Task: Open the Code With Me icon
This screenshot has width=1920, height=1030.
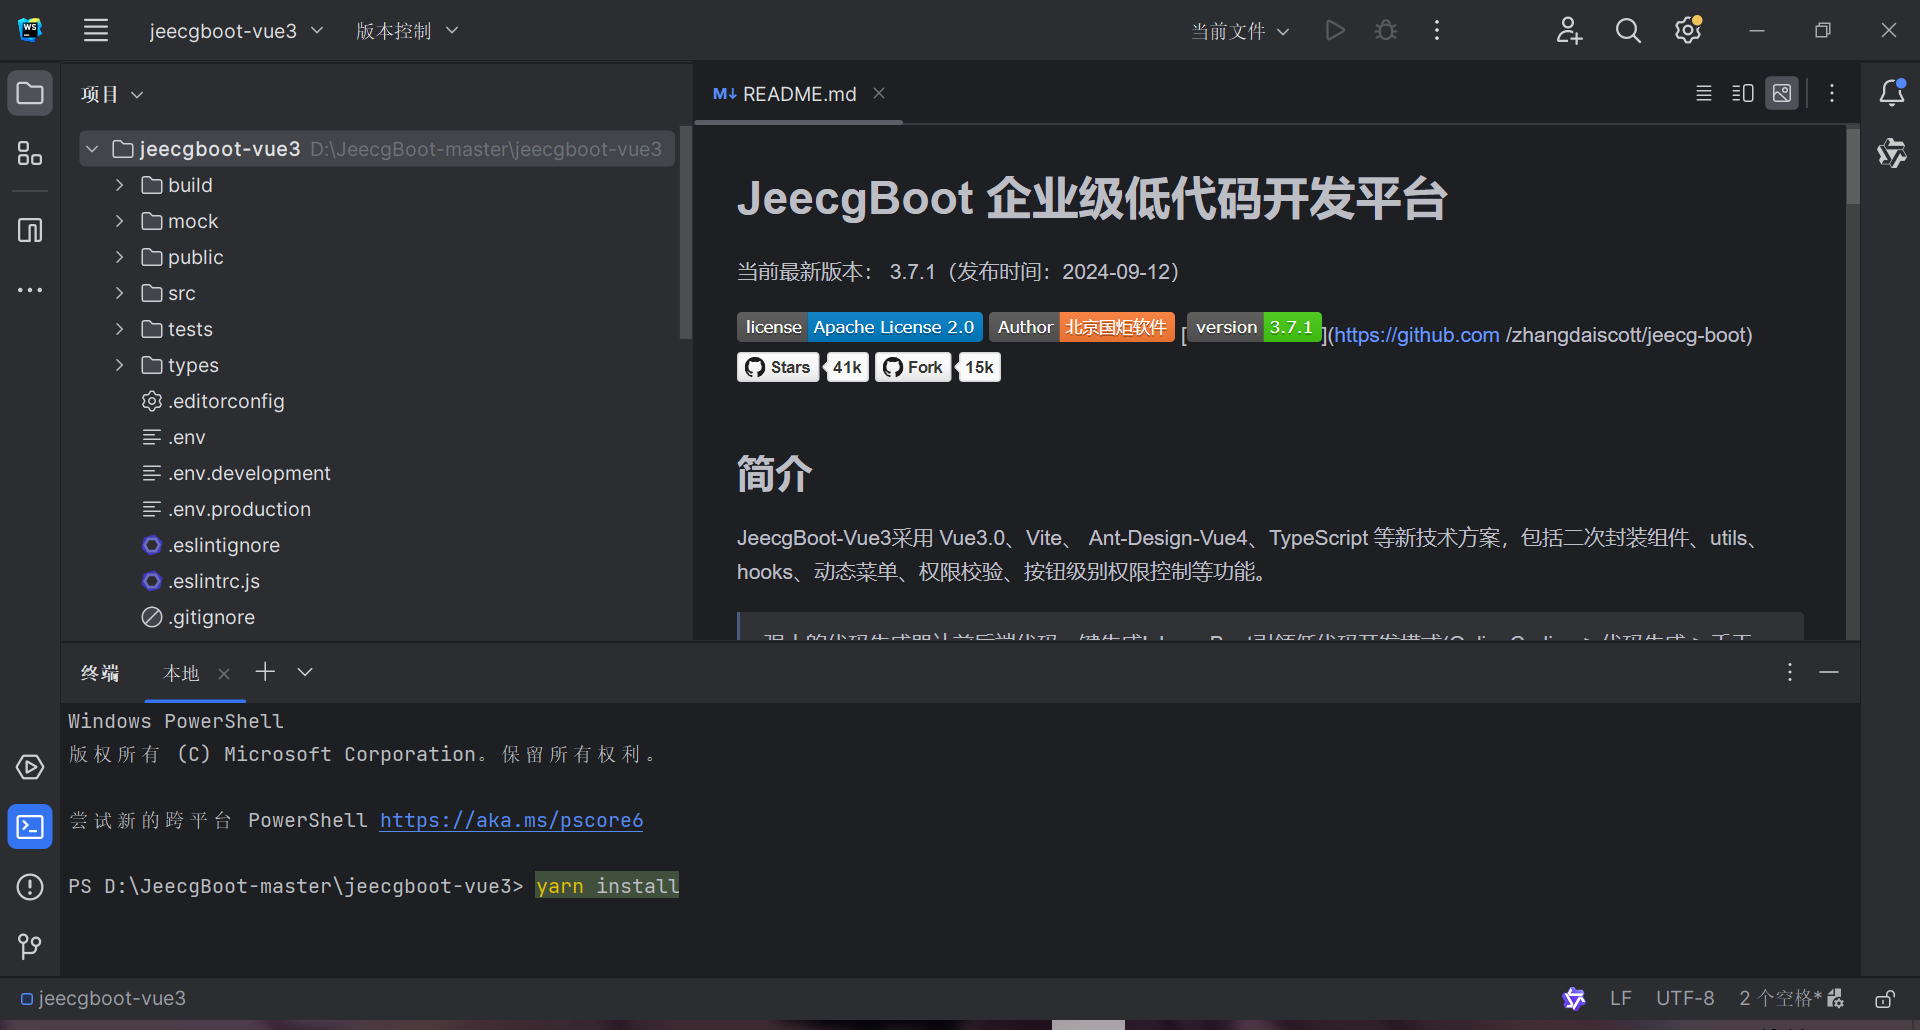Action: click(x=1569, y=30)
